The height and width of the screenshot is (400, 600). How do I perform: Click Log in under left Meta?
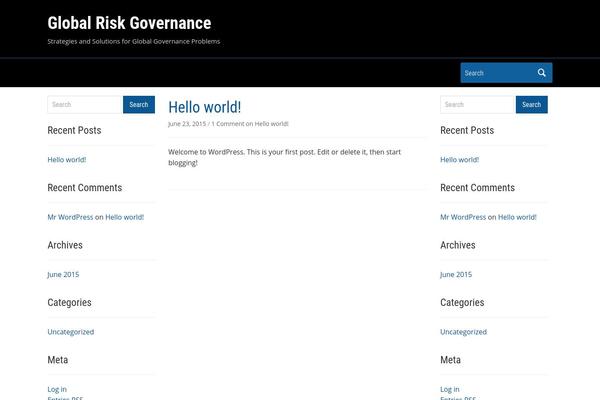[x=57, y=389]
